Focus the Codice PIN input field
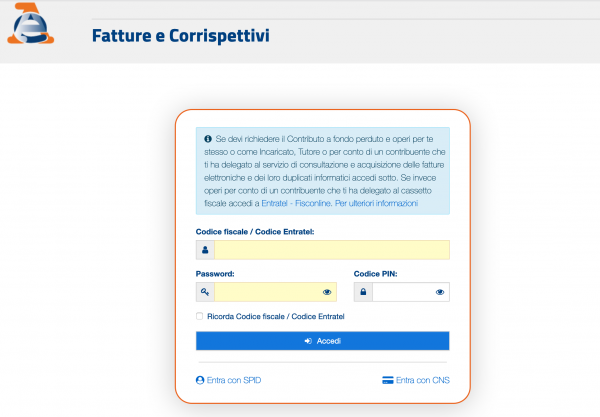 403,292
